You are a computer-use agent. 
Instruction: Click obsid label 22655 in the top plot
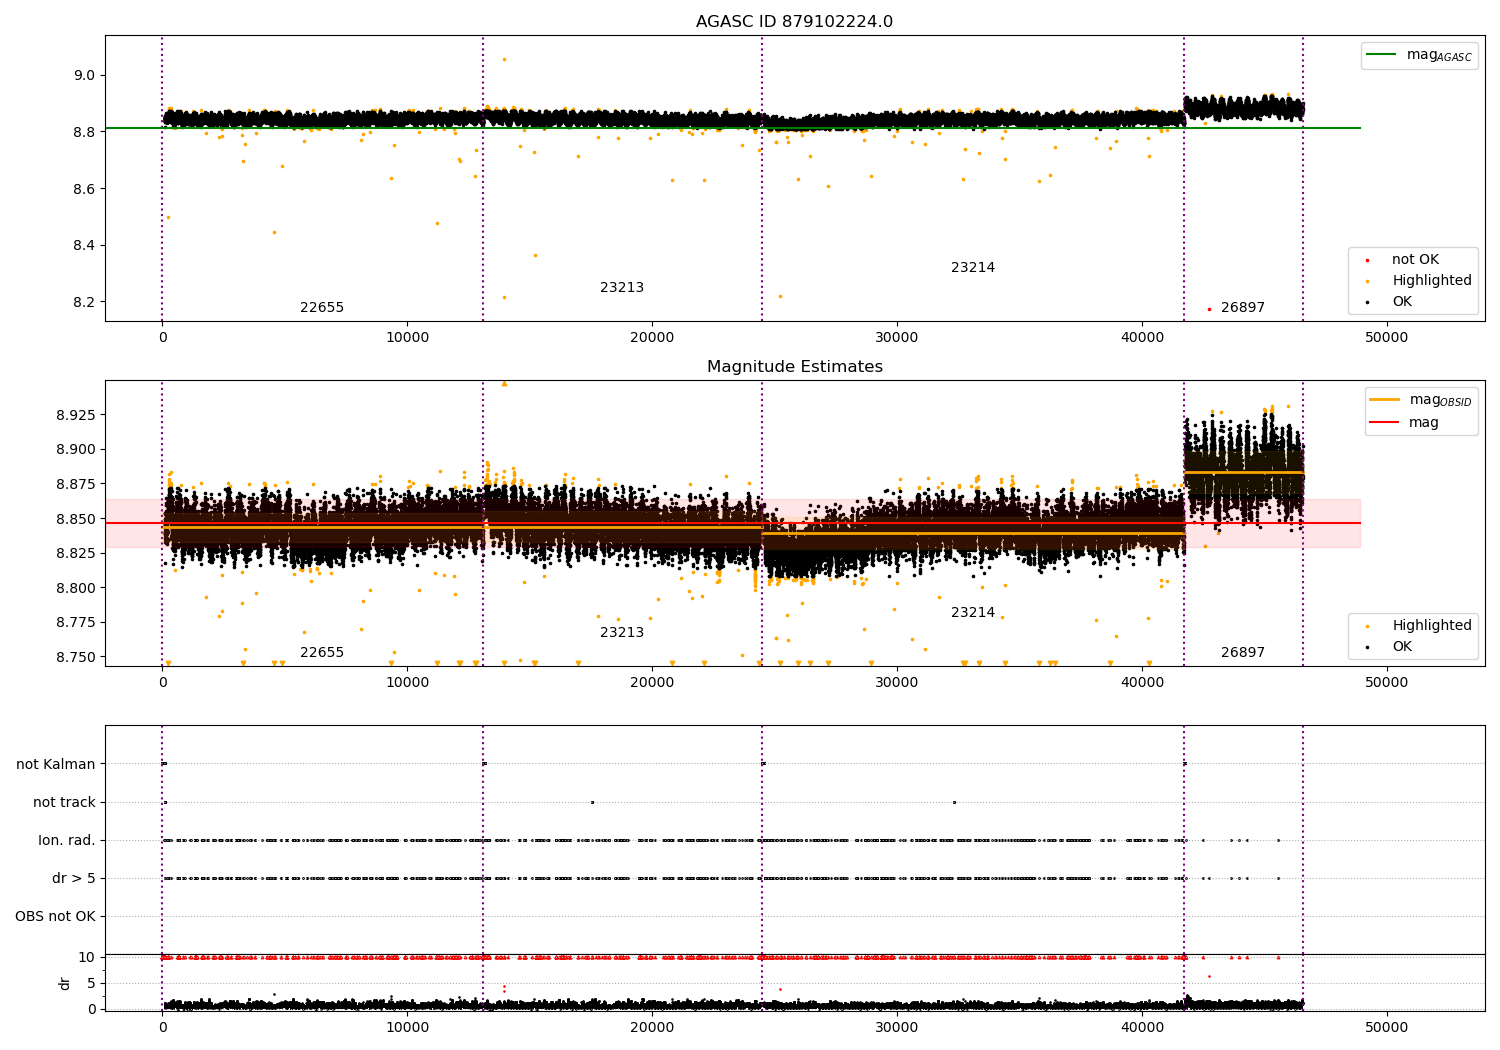[322, 308]
